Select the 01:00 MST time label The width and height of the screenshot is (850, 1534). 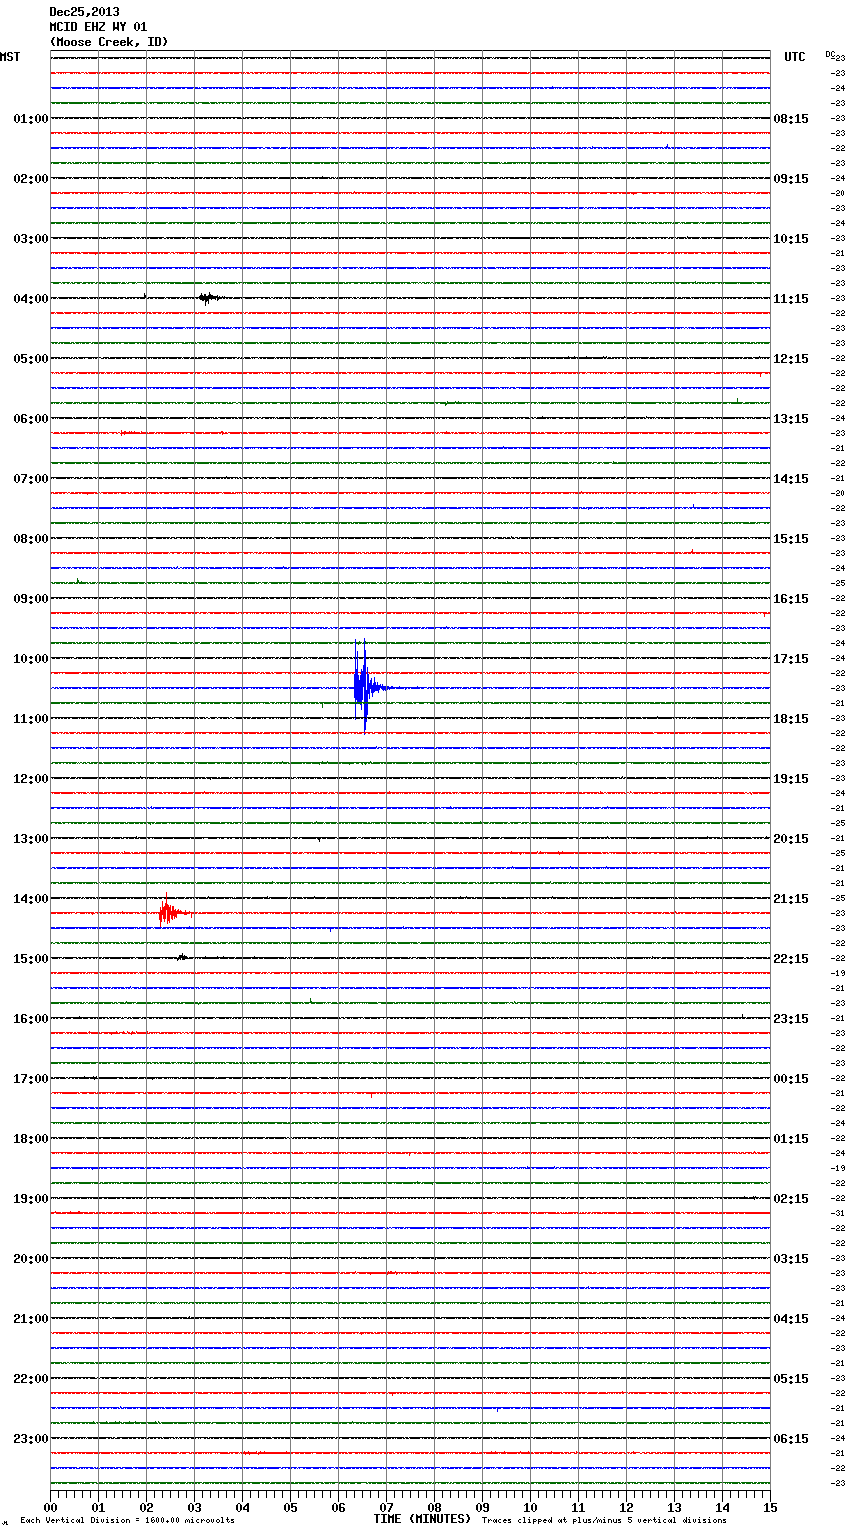click(30, 119)
